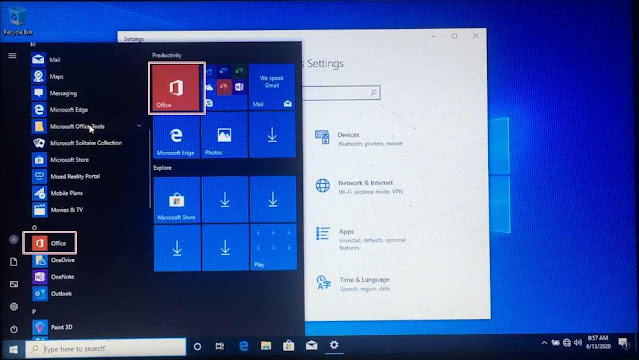Screen dimensions: 639x360
Task: Expand the Start menu hamburger
Action: pyautogui.click(x=13, y=55)
